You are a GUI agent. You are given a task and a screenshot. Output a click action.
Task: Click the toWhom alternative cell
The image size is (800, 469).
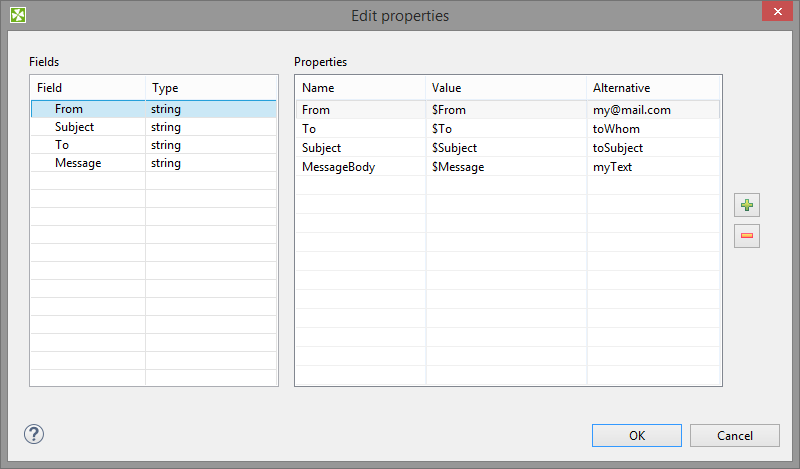coord(616,129)
